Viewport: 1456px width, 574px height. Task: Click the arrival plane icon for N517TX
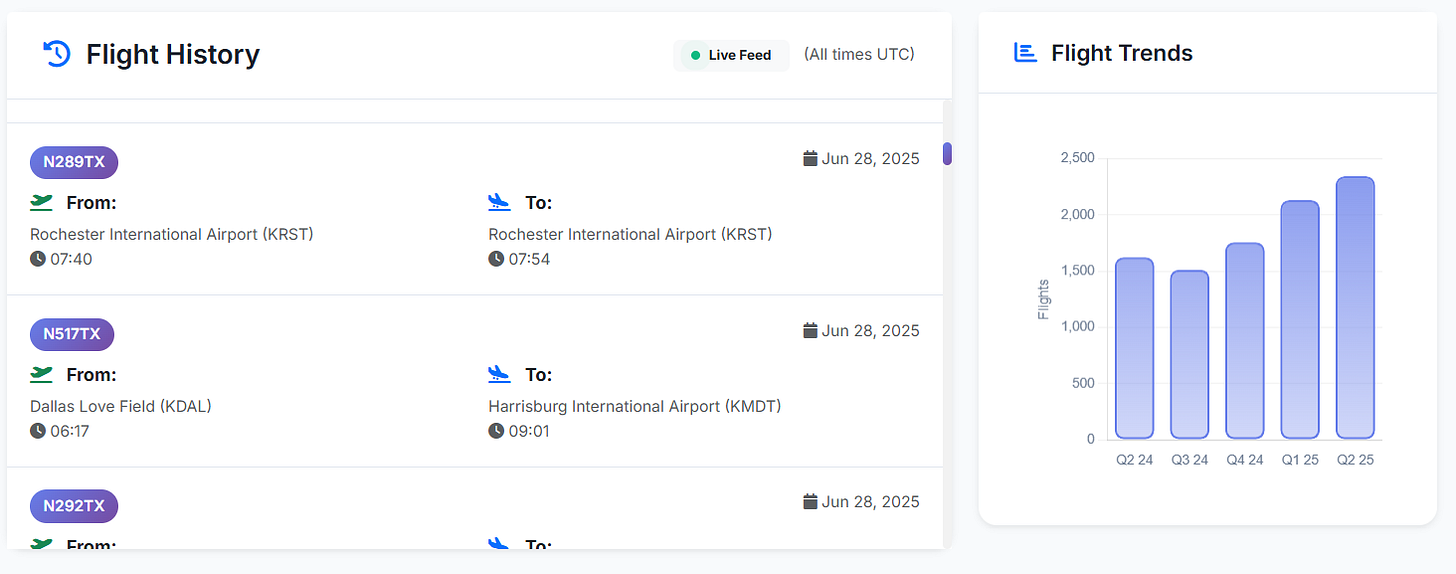tap(499, 375)
